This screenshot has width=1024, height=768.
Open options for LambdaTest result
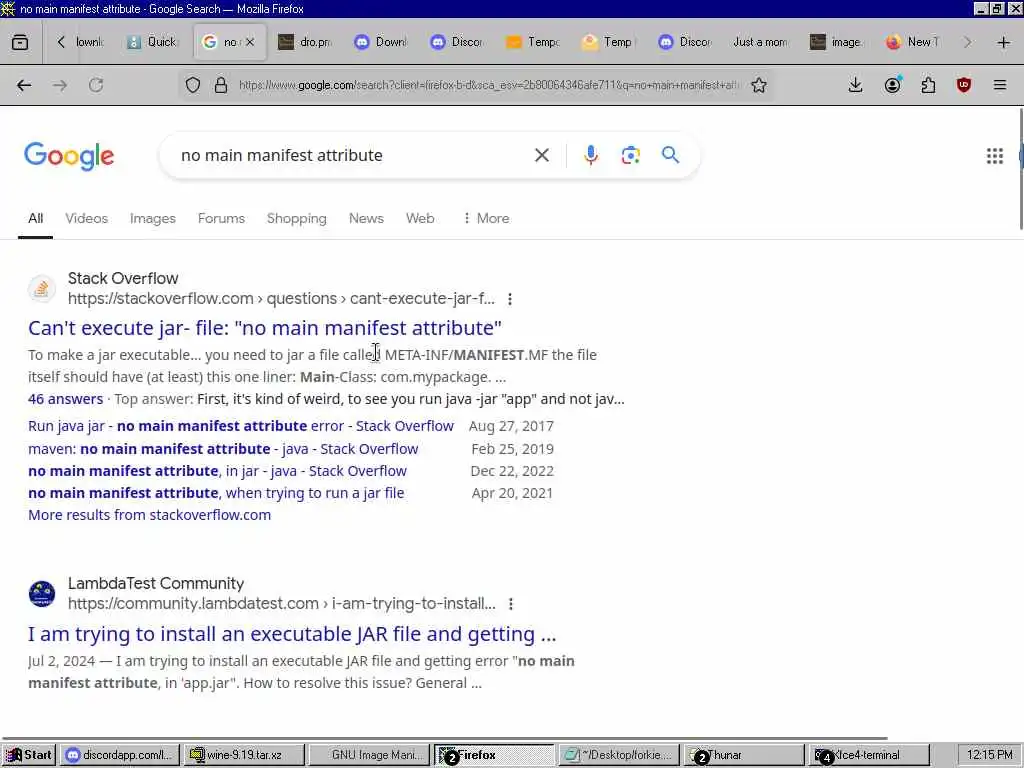[x=511, y=604]
